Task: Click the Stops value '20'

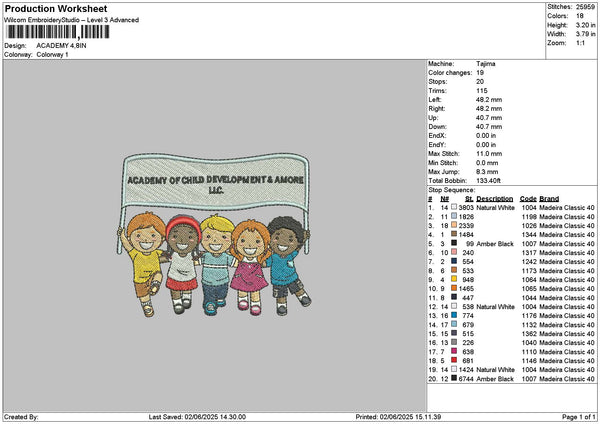Action: click(x=480, y=82)
